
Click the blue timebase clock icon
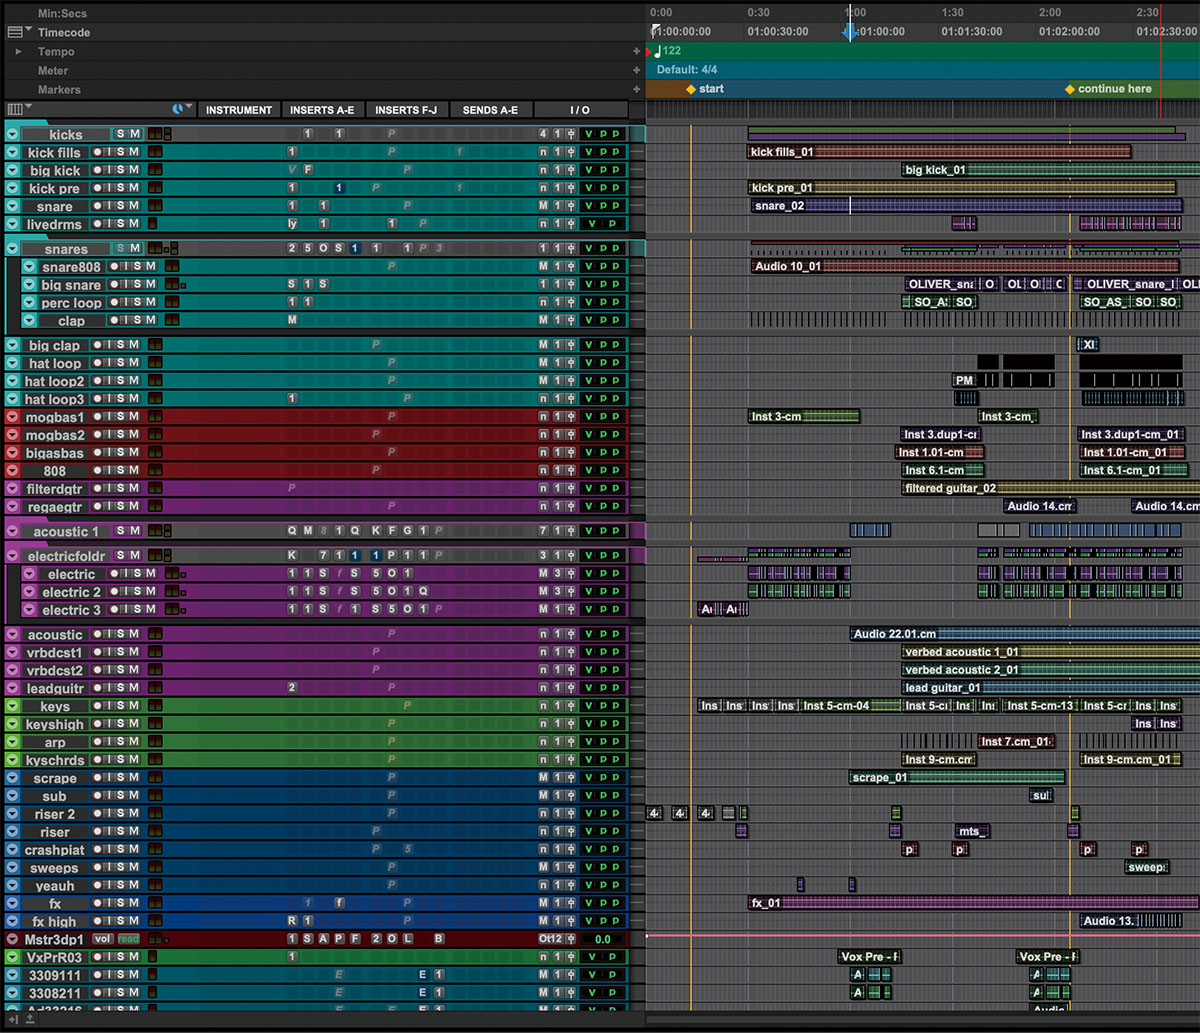click(178, 109)
